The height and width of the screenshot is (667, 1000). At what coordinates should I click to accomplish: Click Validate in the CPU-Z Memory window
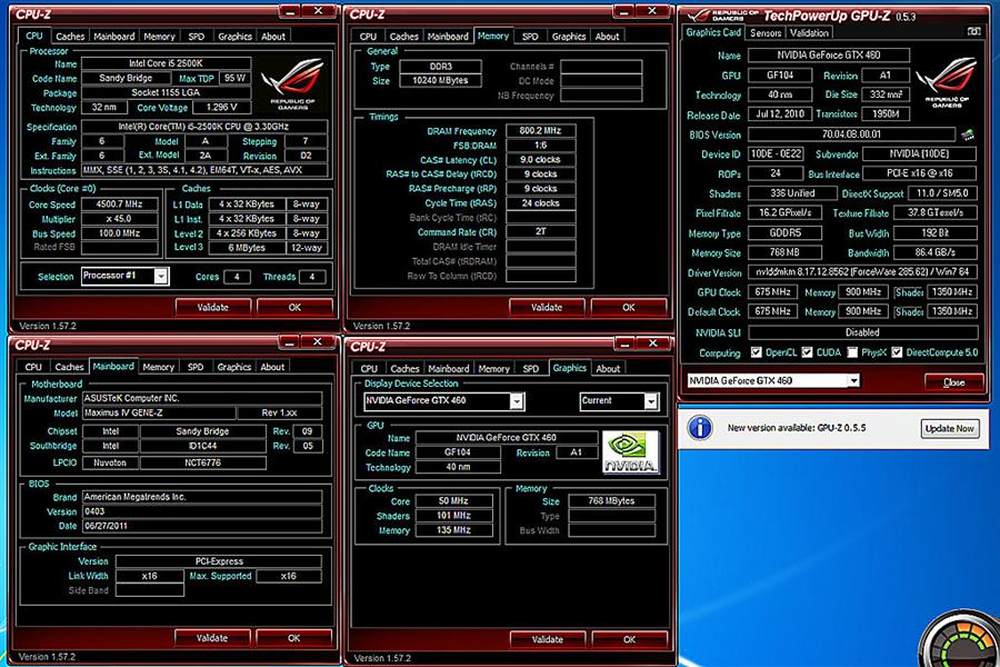[547, 307]
